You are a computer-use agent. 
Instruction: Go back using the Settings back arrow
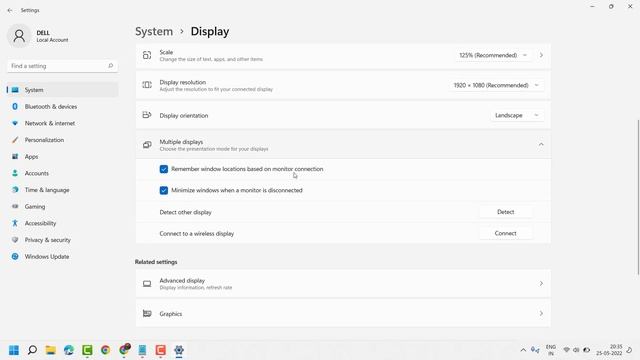pos(10,10)
